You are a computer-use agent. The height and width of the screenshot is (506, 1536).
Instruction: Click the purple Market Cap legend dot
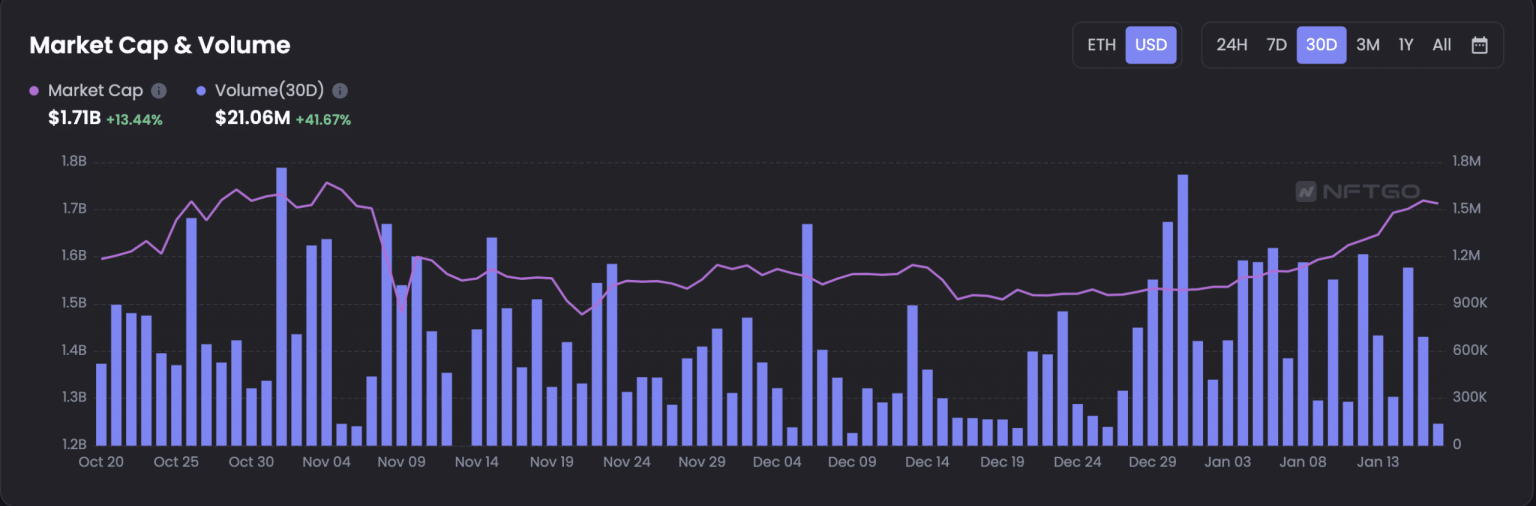click(35, 91)
